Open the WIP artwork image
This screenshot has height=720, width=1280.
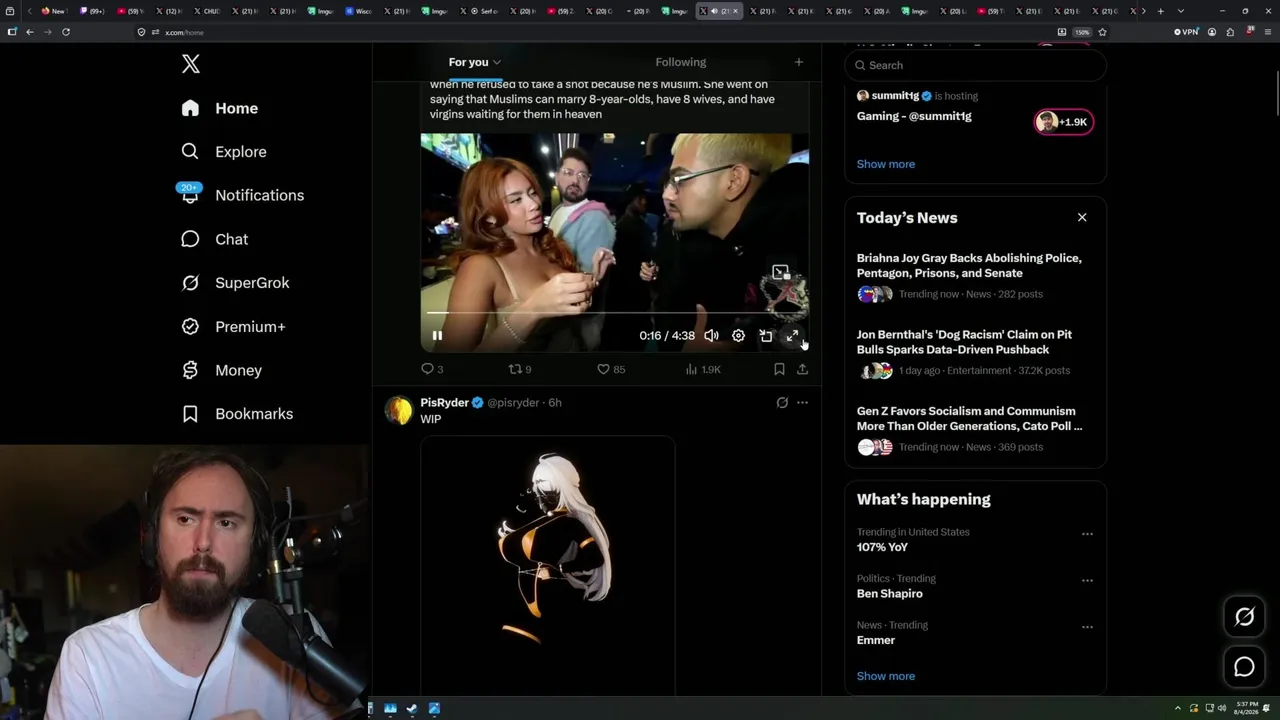pyautogui.click(x=548, y=566)
